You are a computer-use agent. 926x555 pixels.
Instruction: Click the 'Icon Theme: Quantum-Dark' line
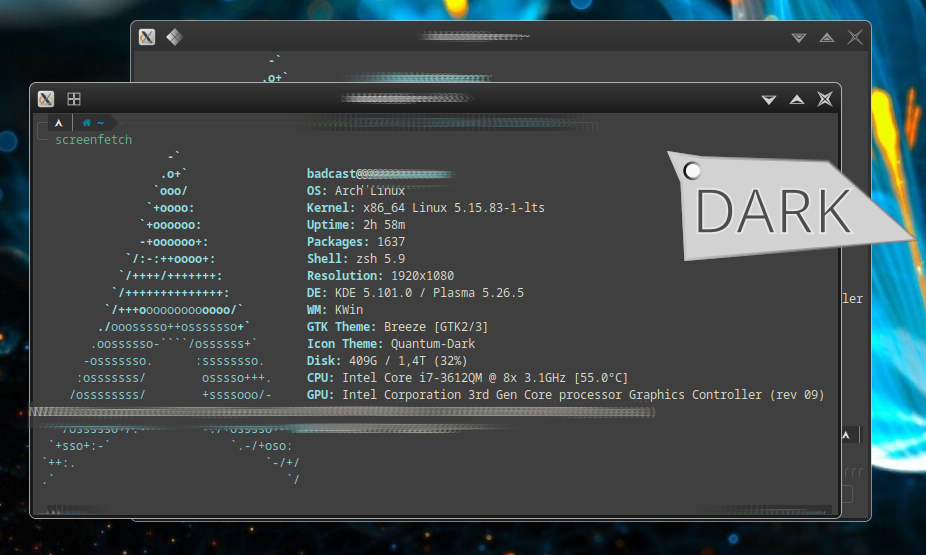390,344
